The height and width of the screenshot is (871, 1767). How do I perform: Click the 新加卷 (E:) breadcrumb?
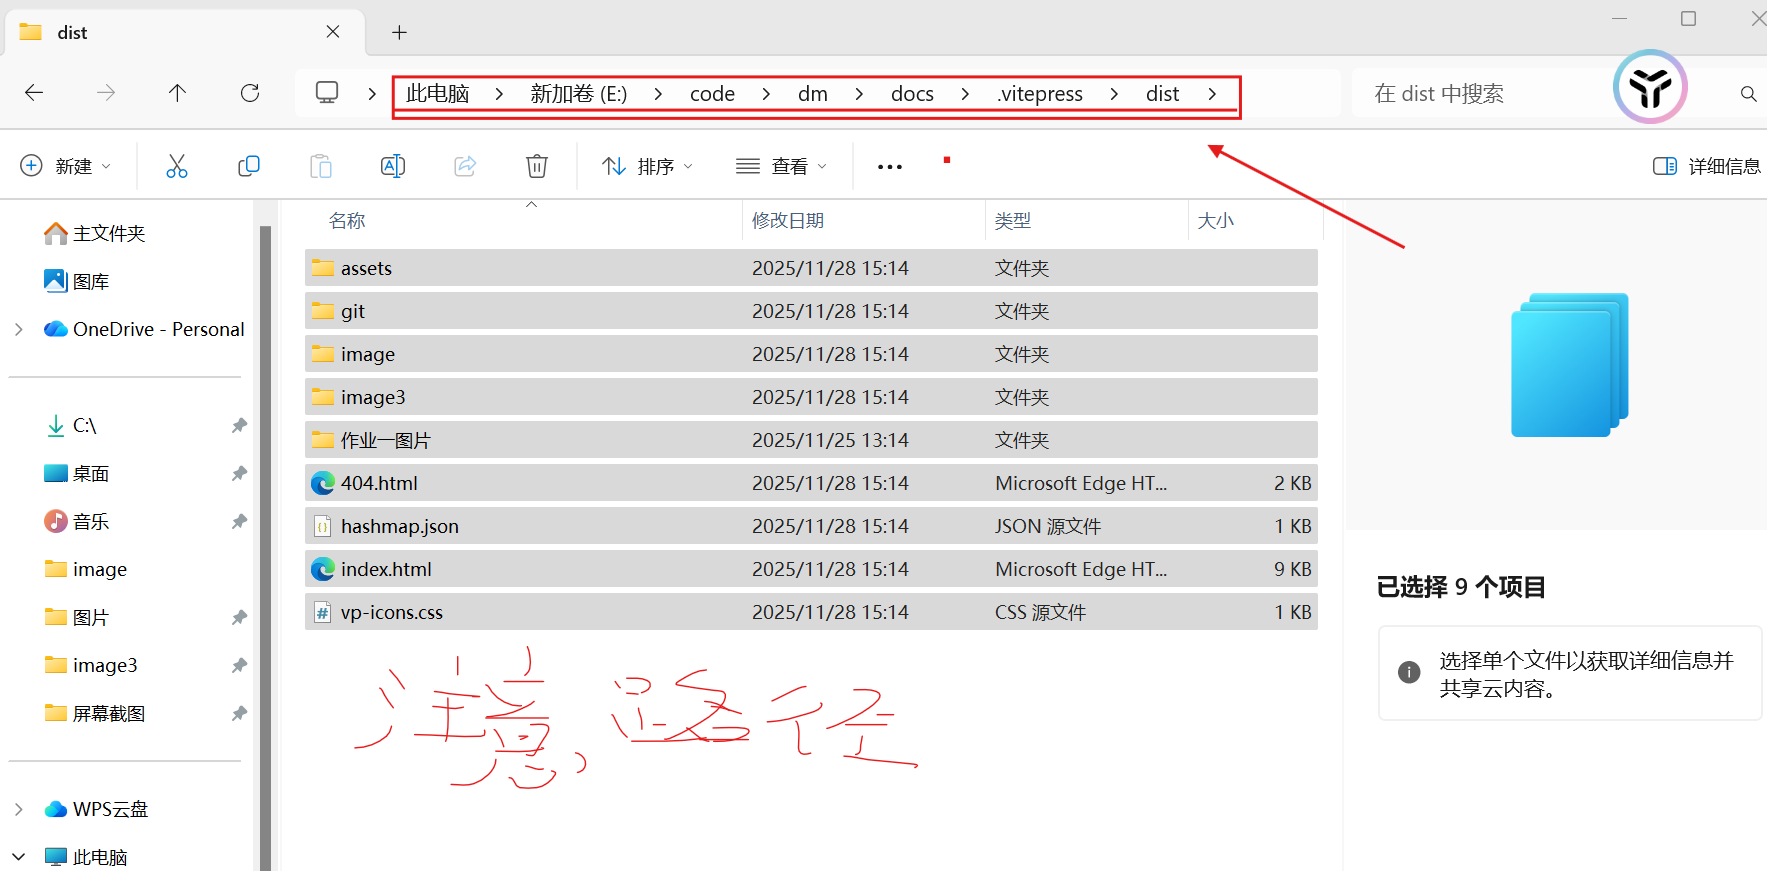578,94
